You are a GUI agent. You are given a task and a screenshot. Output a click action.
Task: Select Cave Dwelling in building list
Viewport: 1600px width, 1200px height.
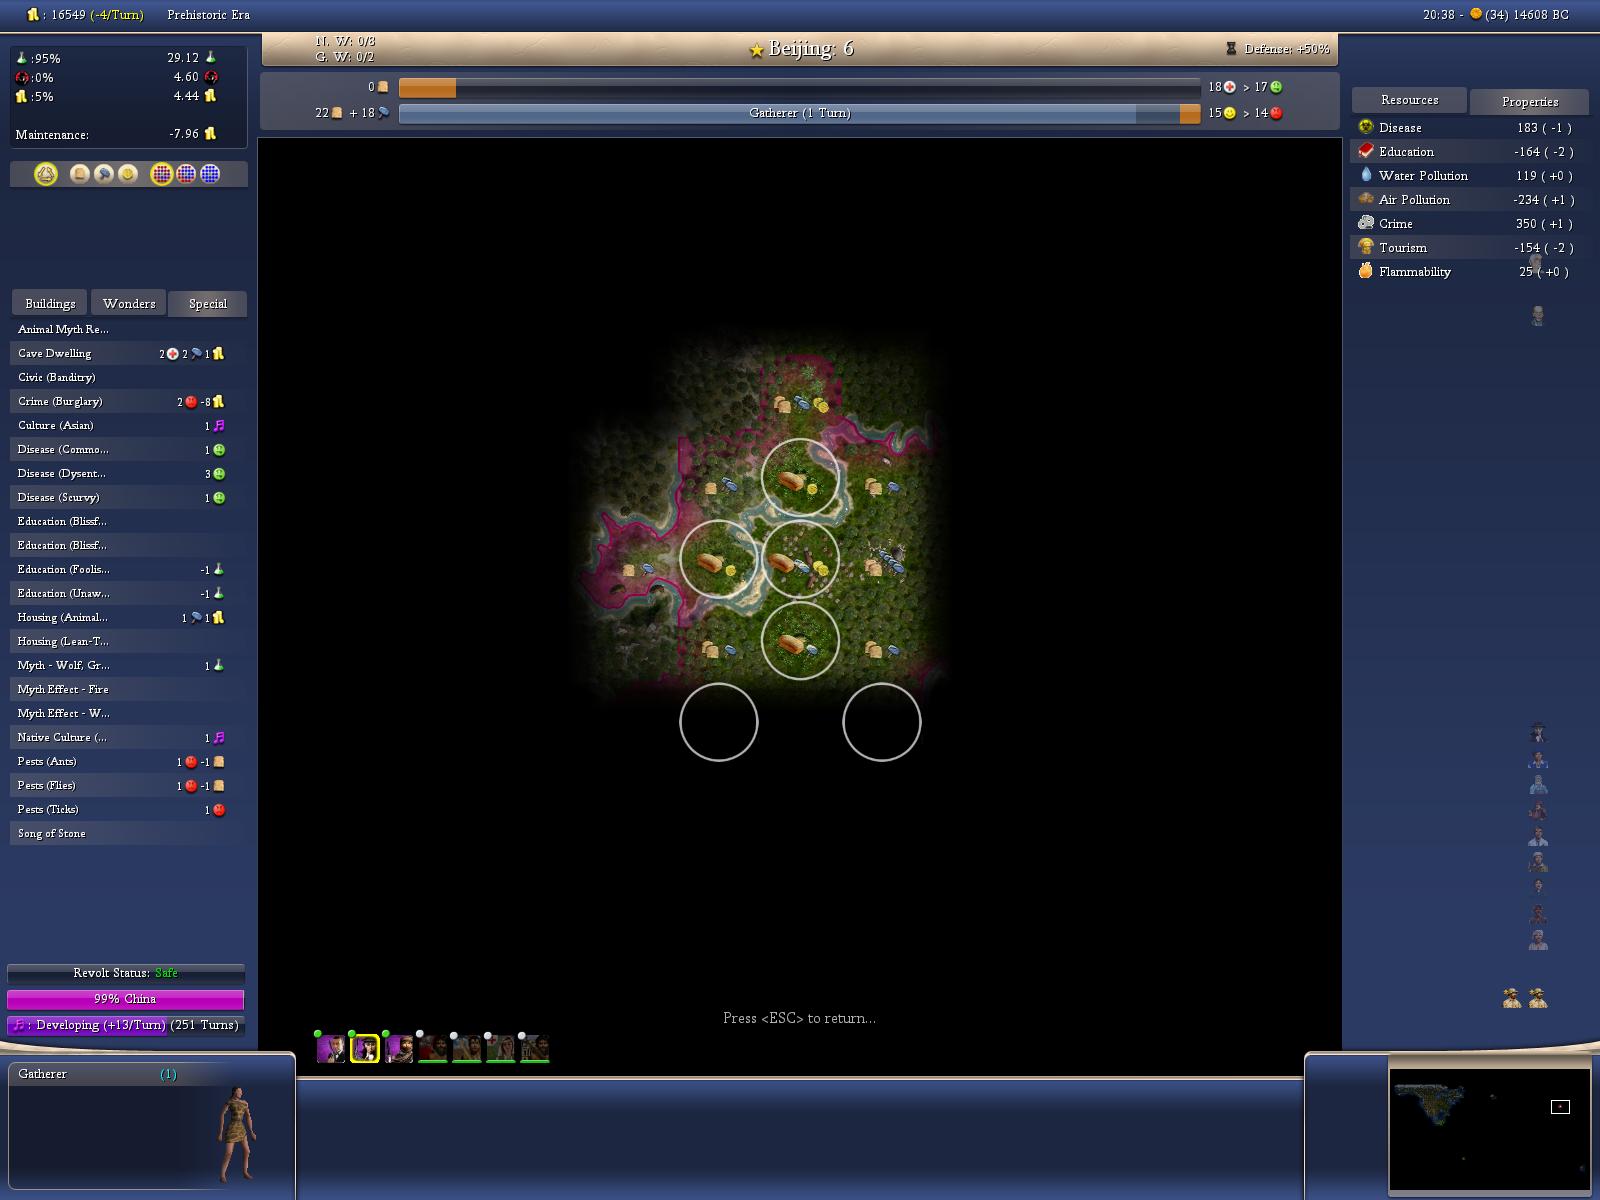point(55,353)
